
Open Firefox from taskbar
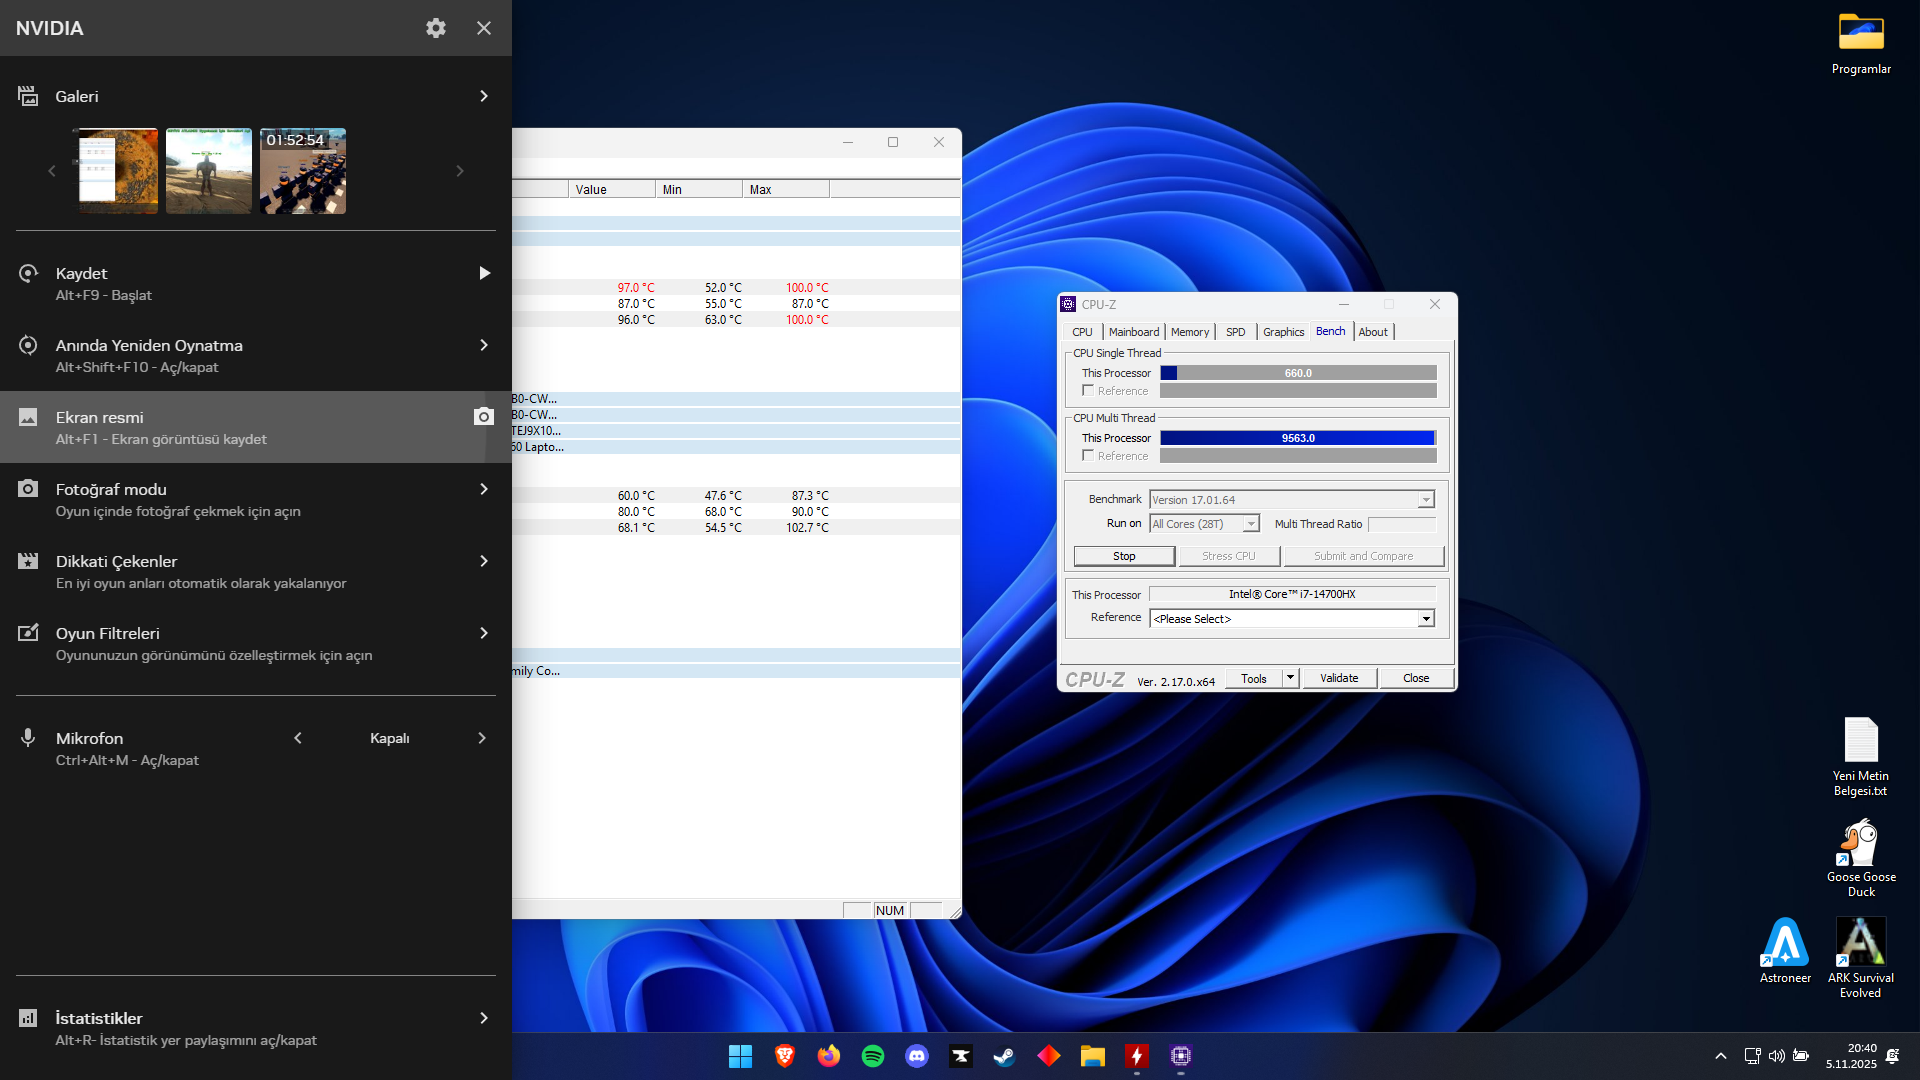pyautogui.click(x=829, y=1056)
